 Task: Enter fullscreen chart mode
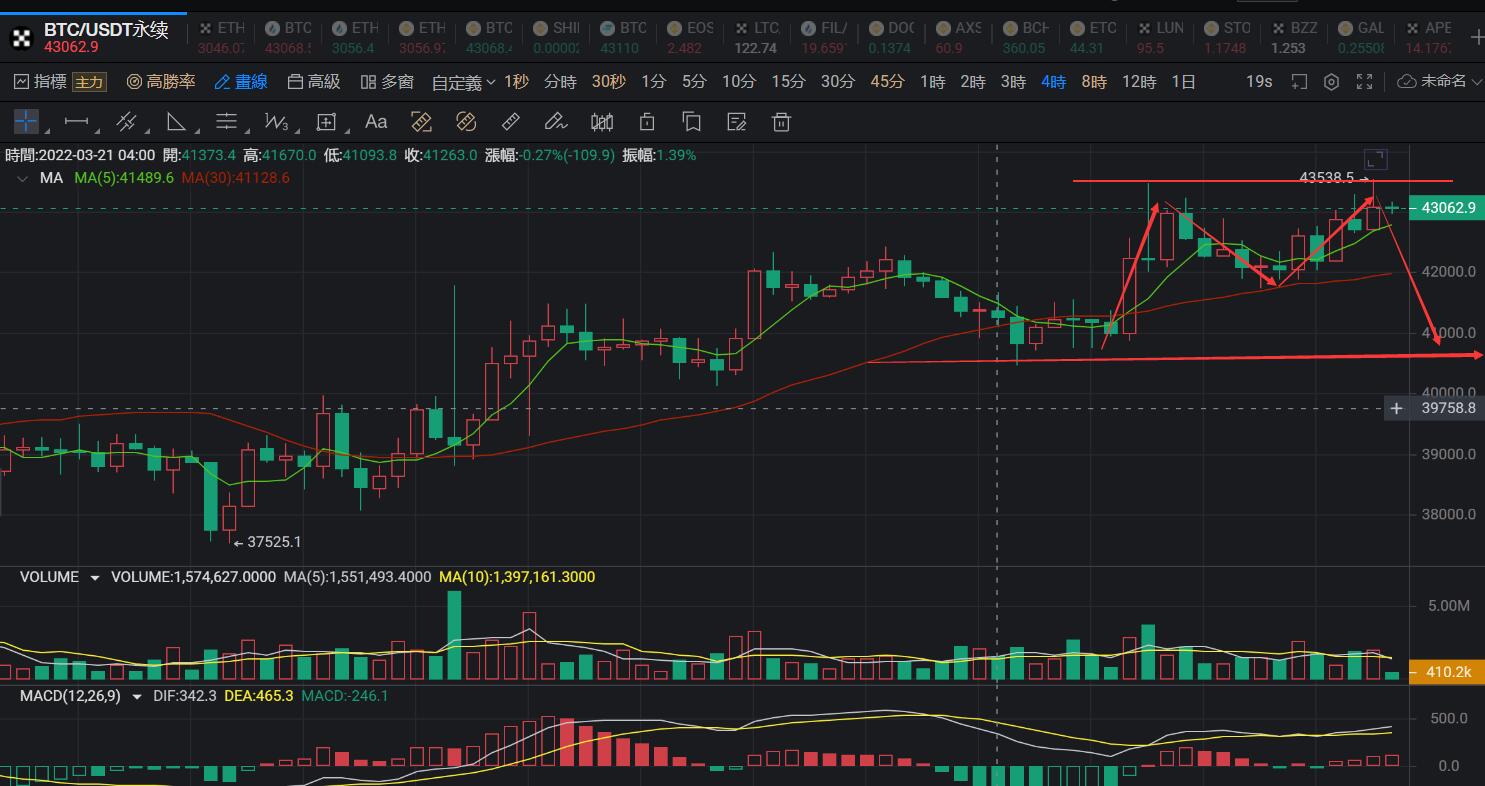coord(1364,82)
